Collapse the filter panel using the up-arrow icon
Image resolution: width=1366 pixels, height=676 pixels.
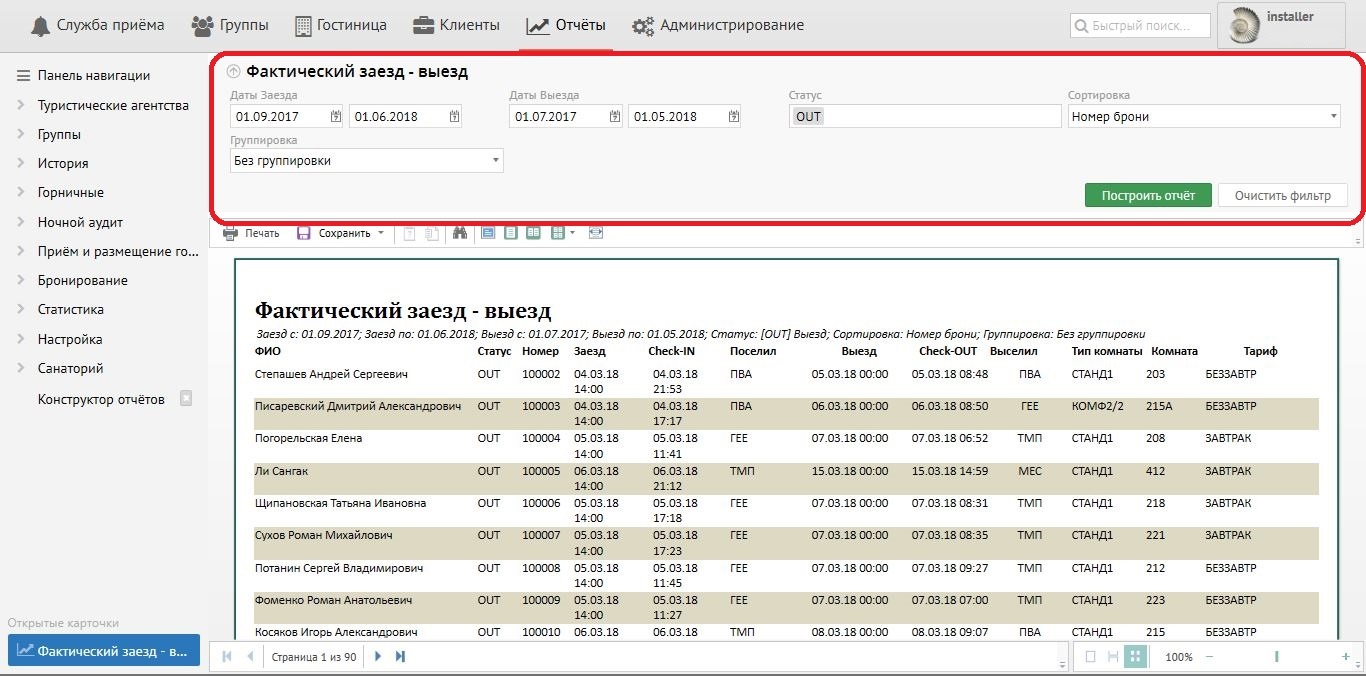point(233,72)
